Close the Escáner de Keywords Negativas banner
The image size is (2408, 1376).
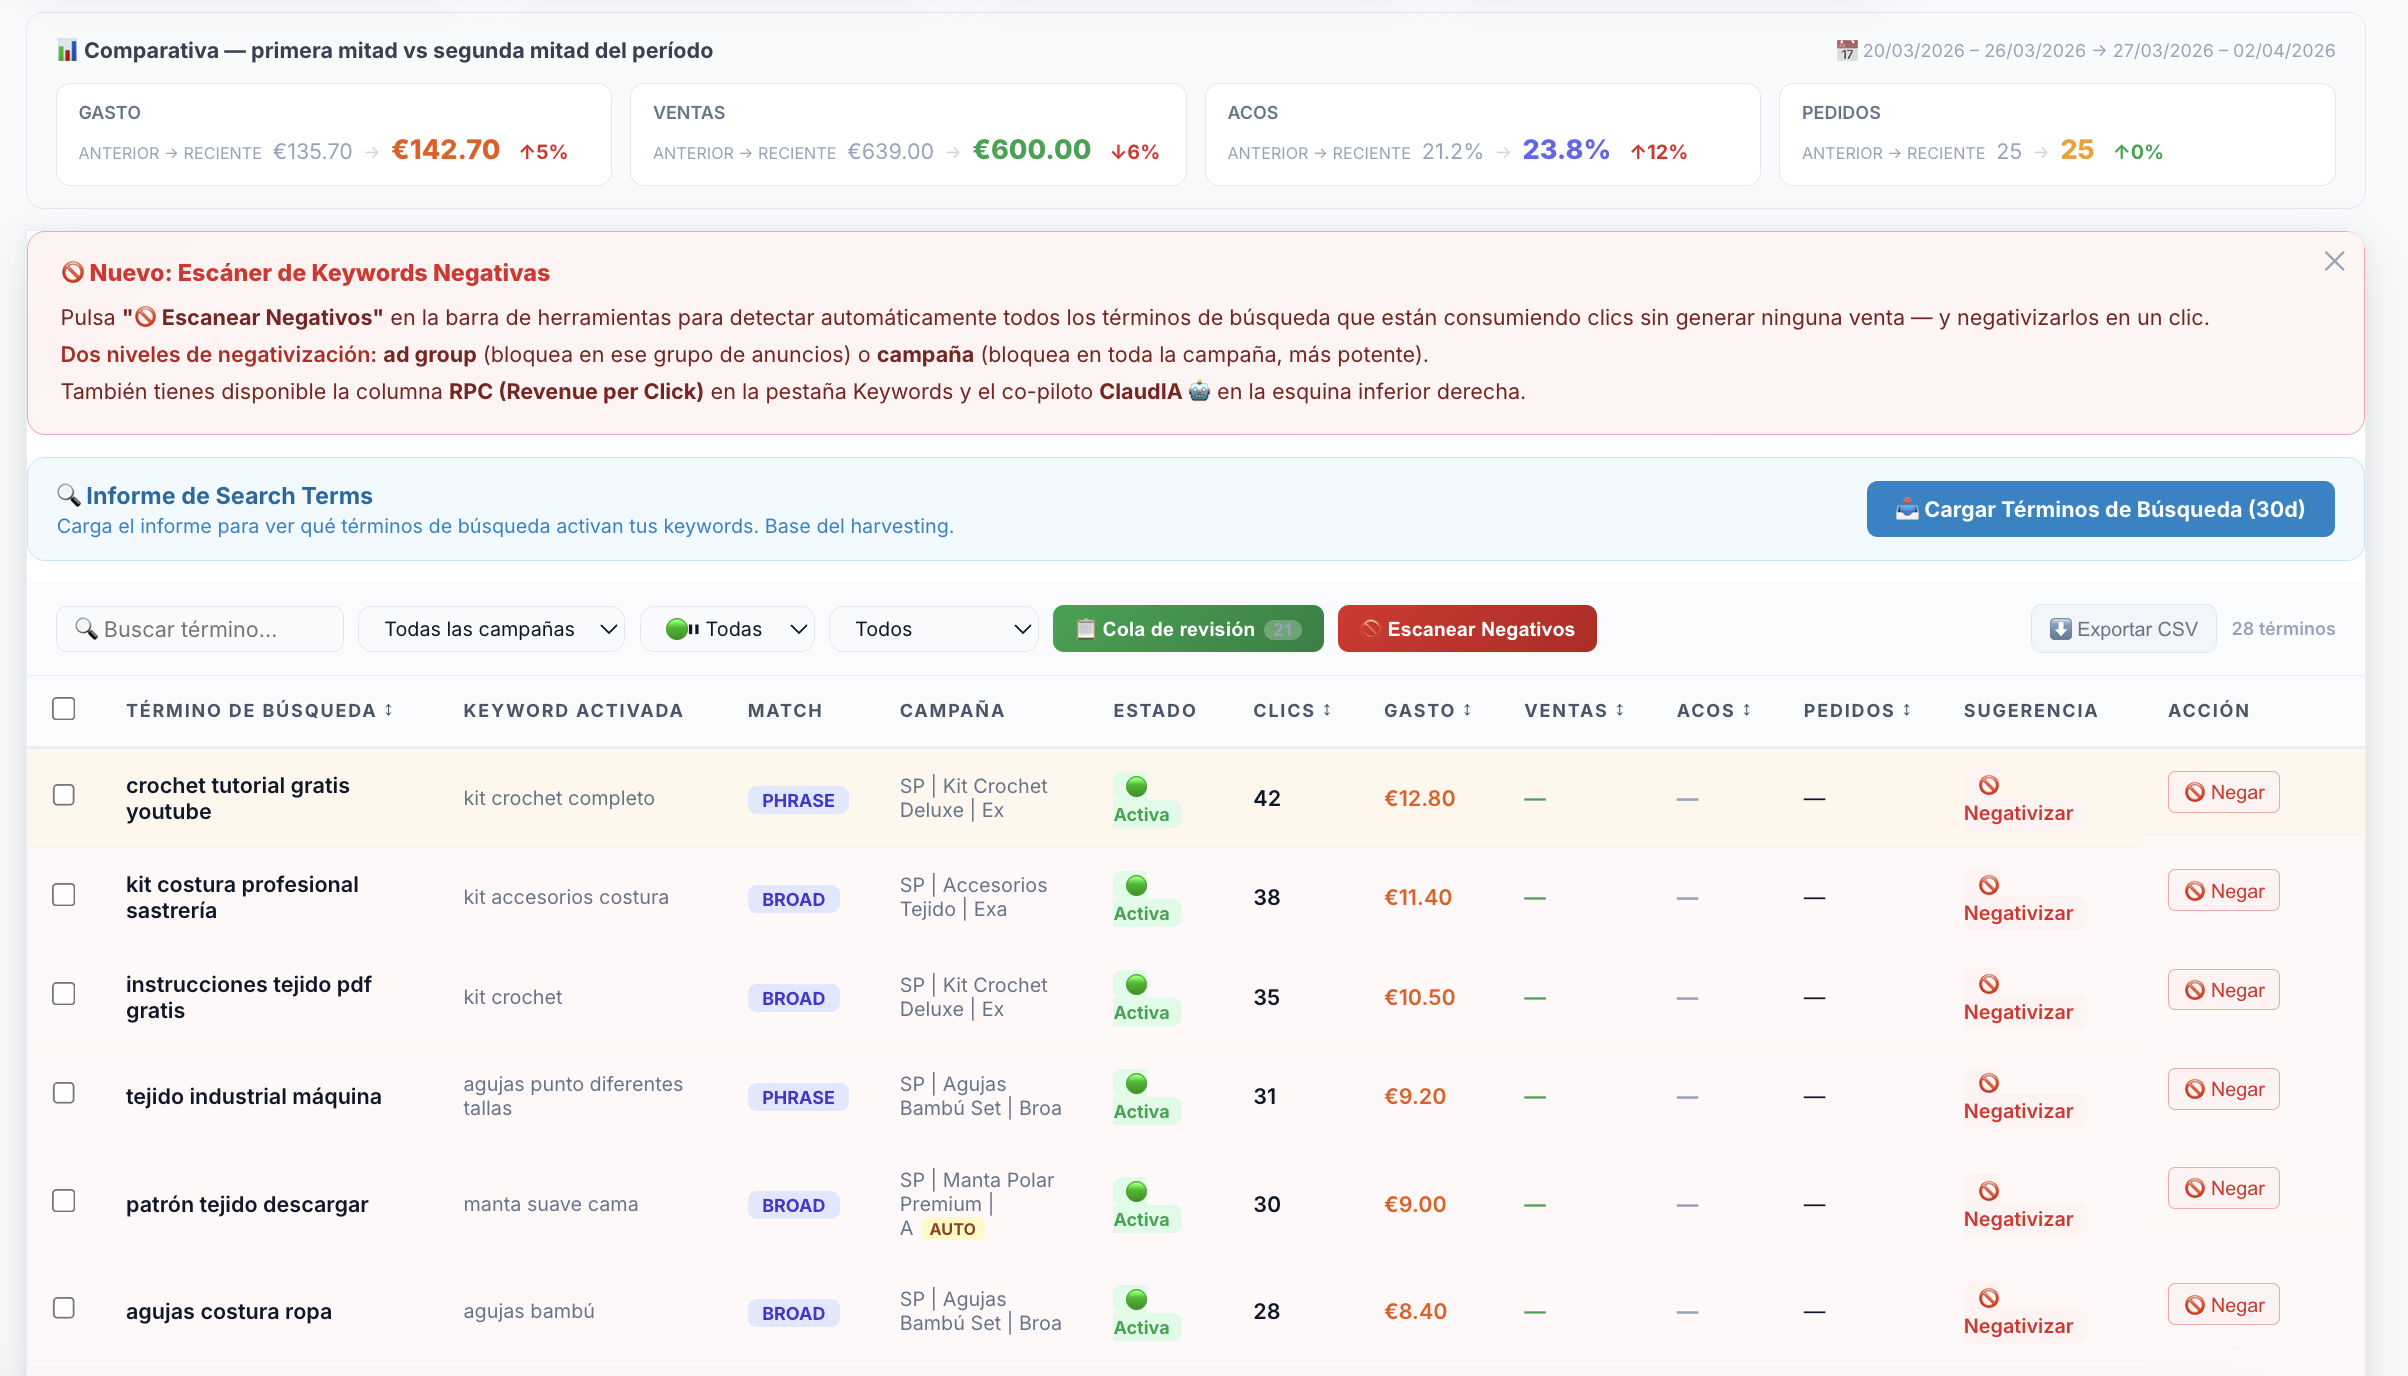point(2334,262)
